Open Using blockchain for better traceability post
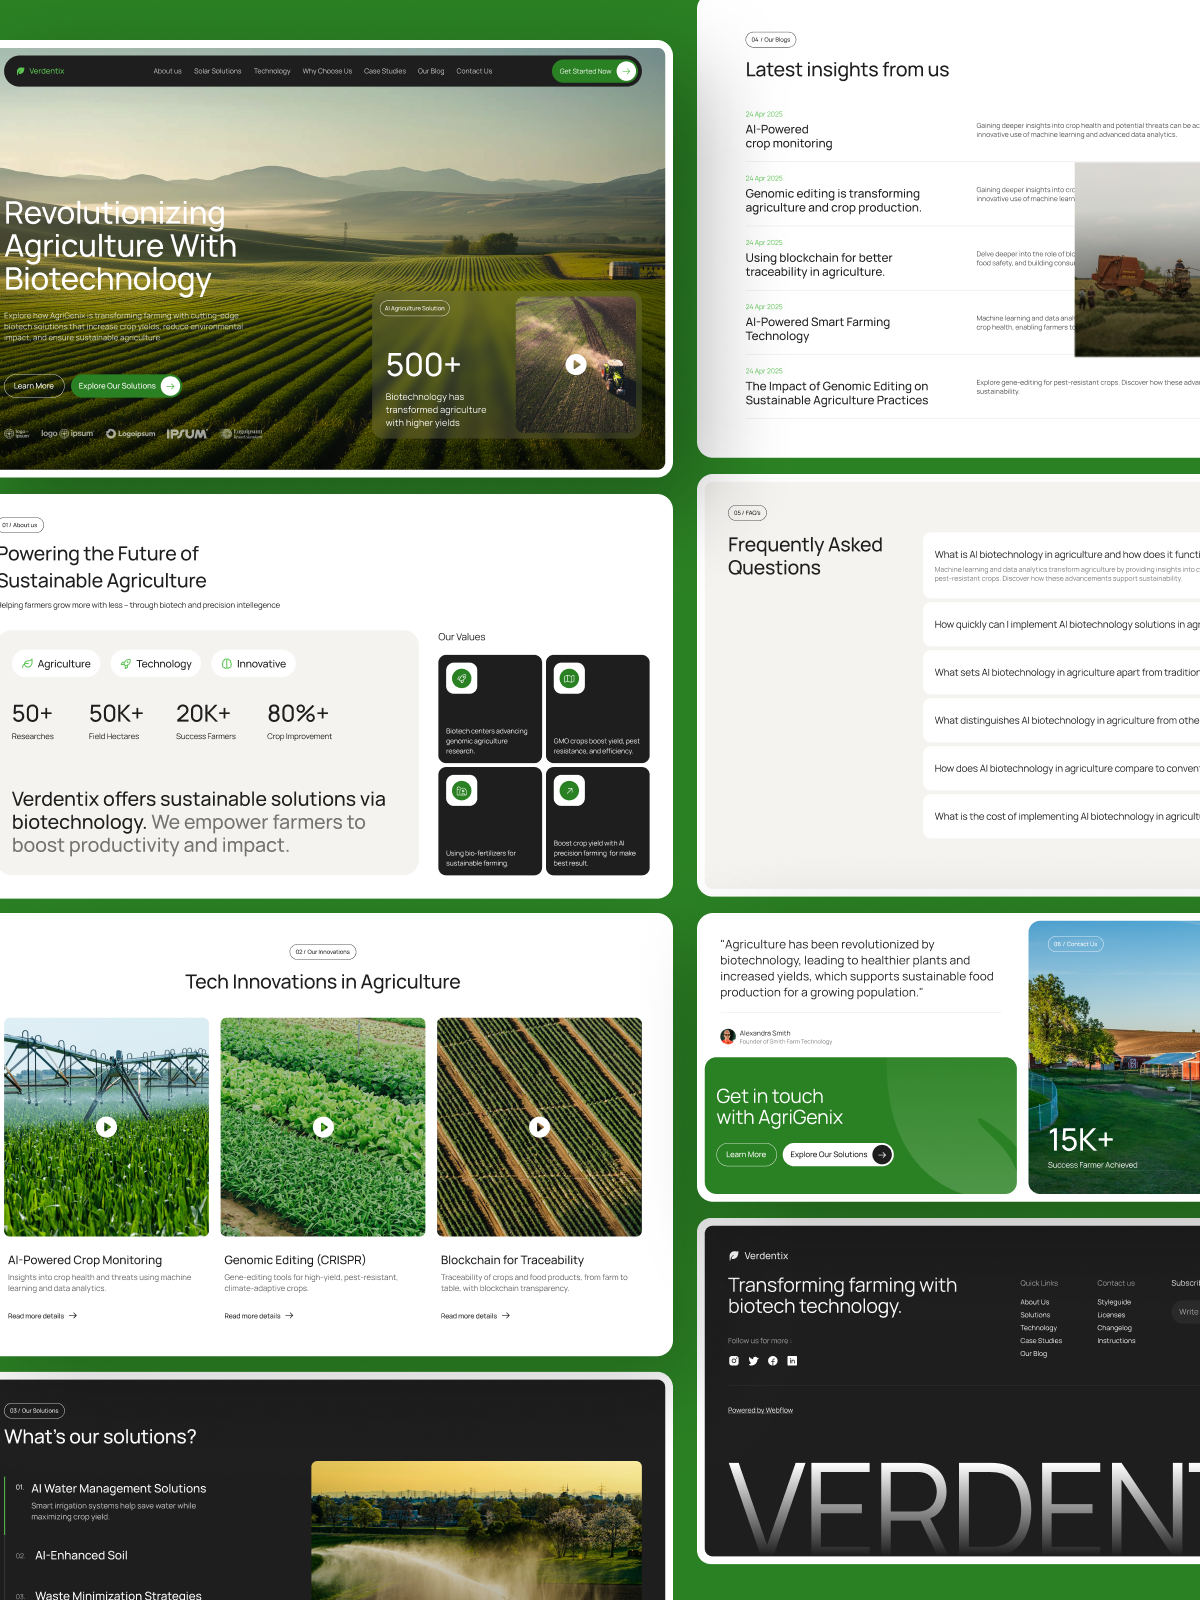The height and width of the screenshot is (1600, 1200). [819, 265]
